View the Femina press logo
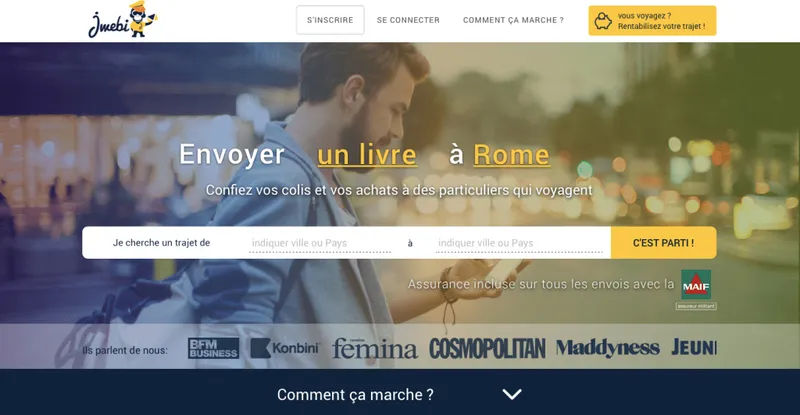This screenshot has width=800, height=415. 374,348
